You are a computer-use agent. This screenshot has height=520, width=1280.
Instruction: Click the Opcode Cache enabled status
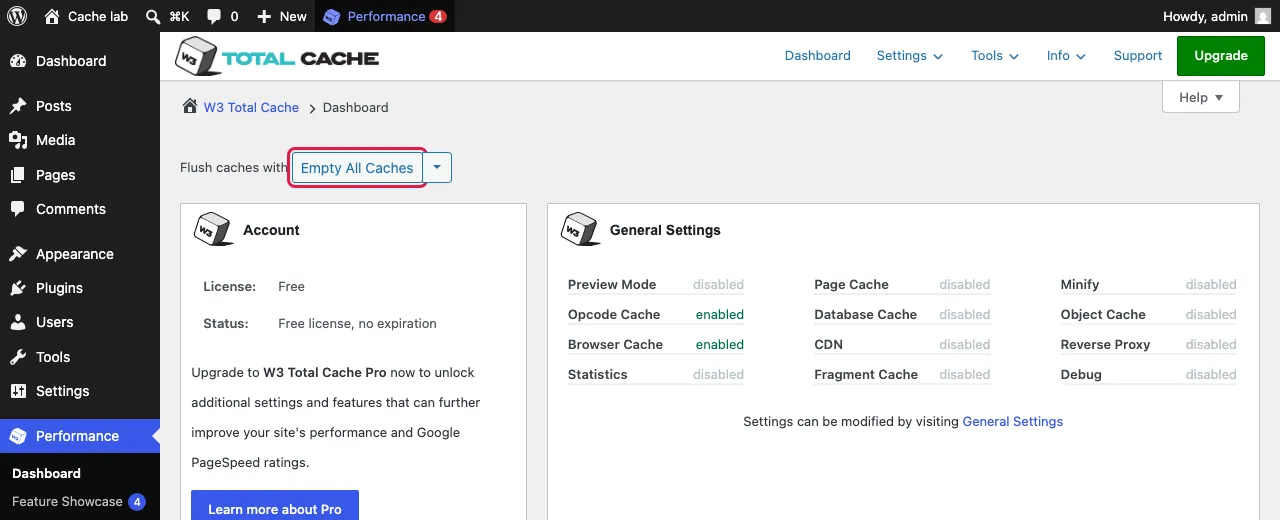tap(720, 314)
